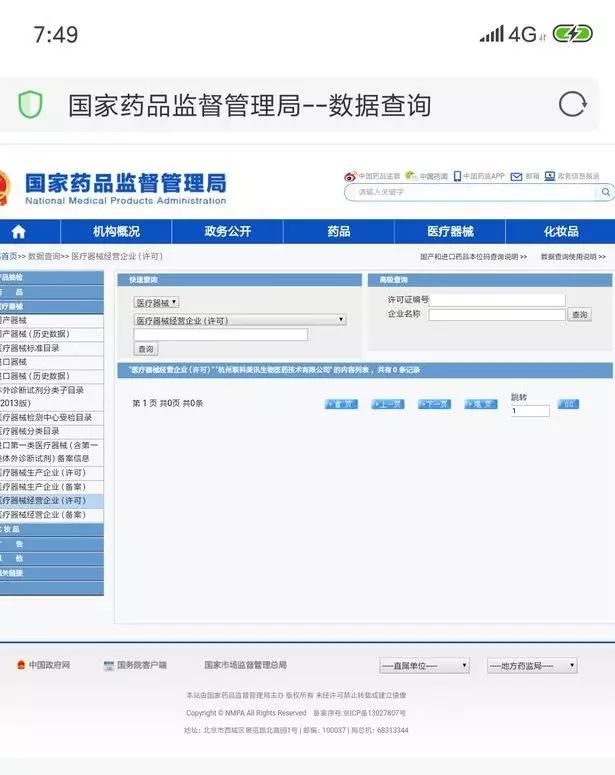The image size is (615, 775).
Task: Open the 医疗器械经营企业(许可) dropdown
Action: (x=240, y=320)
